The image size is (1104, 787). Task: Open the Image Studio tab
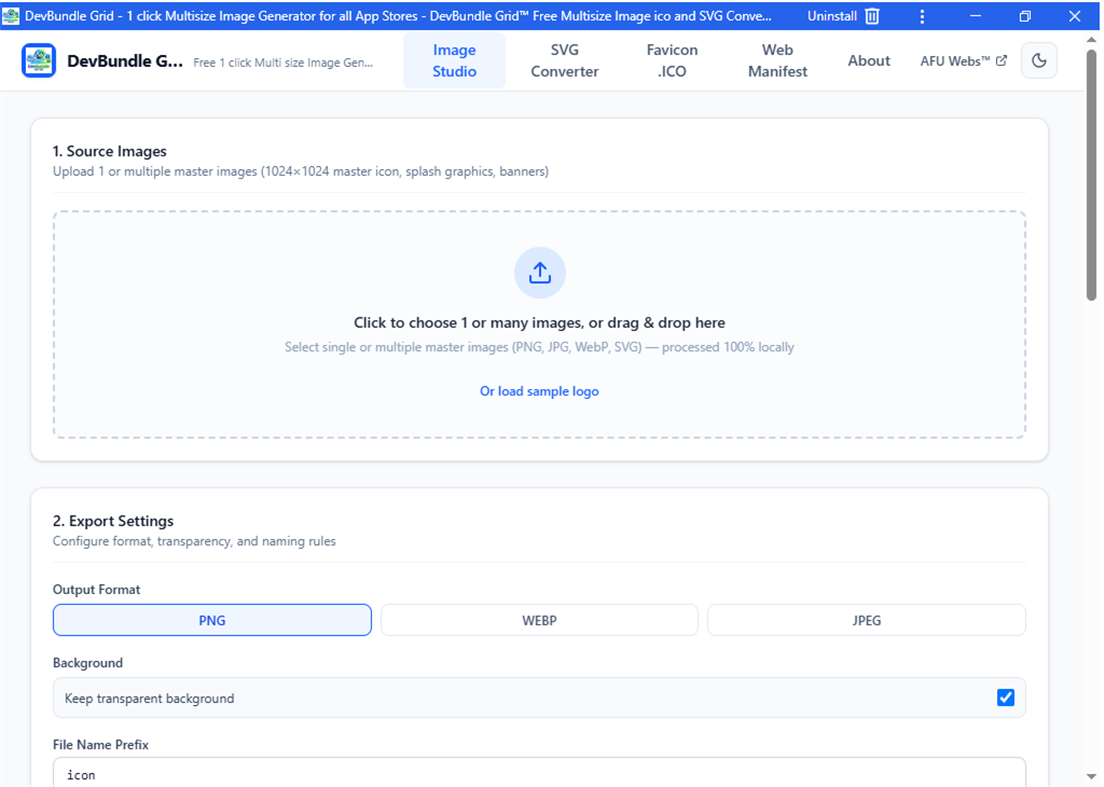[454, 61]
